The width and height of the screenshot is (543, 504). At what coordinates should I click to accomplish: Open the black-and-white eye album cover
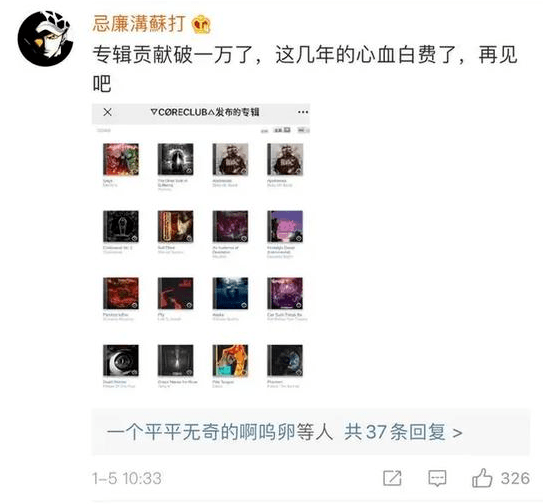pyautogui.click(x=121, y=360)
